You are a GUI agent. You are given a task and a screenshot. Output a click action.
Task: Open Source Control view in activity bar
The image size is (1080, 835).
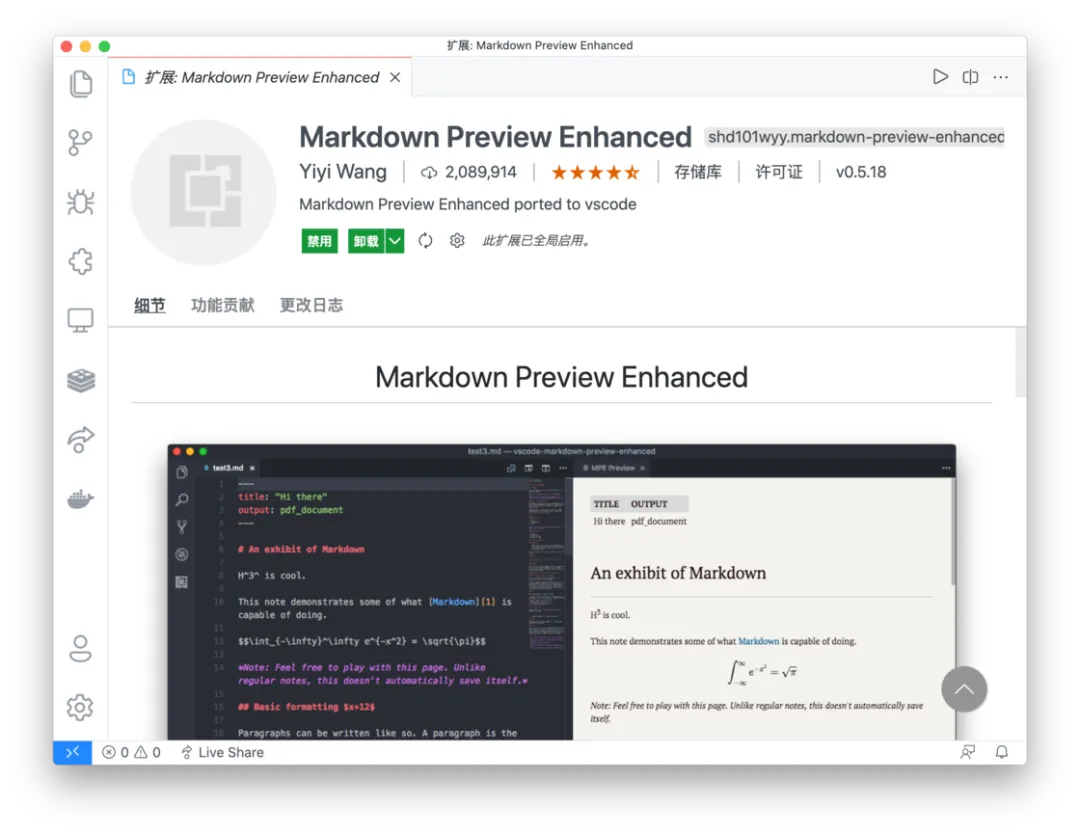tap(81, 143)
